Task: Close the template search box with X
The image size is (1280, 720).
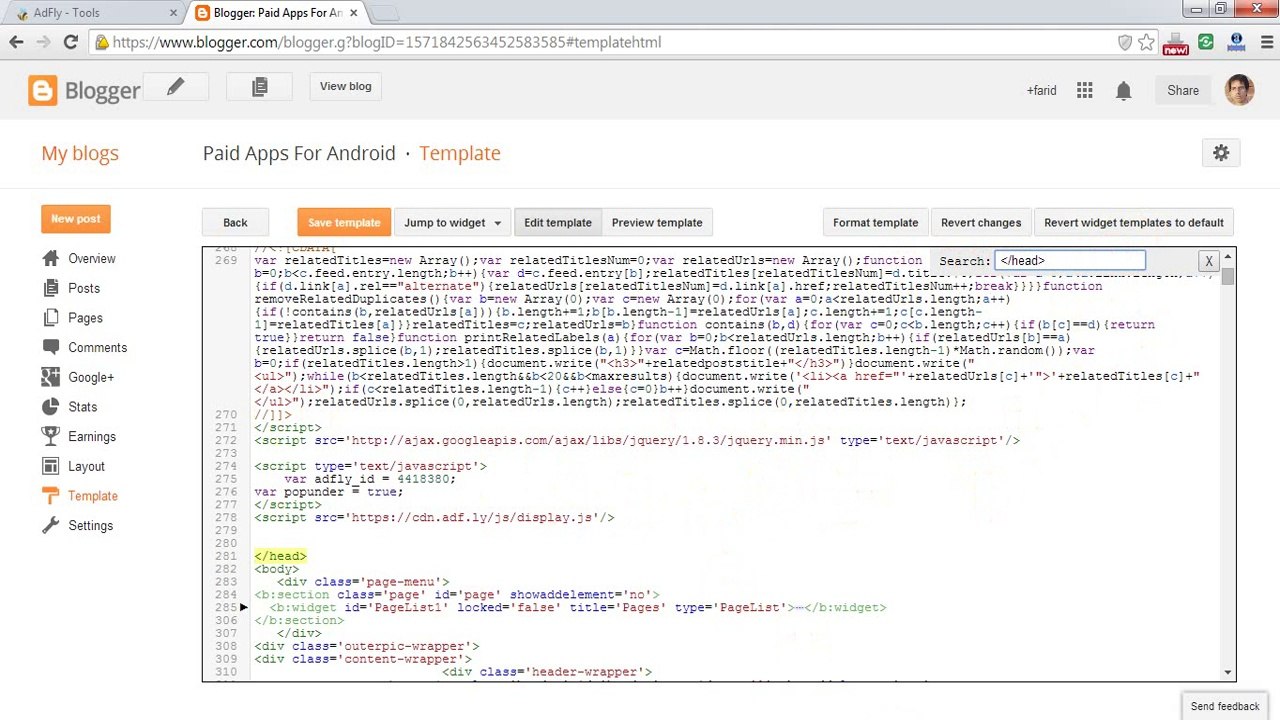Action: pos(1209,262)
